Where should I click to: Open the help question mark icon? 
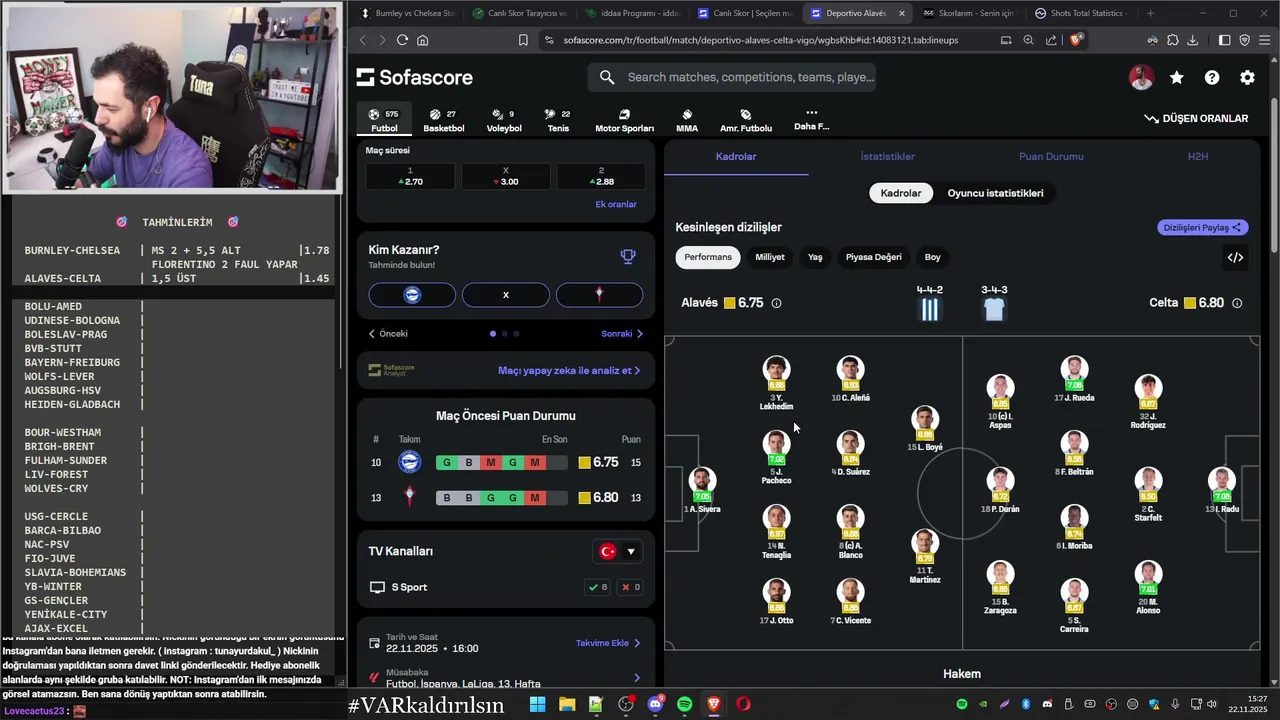click(1212, 78)
